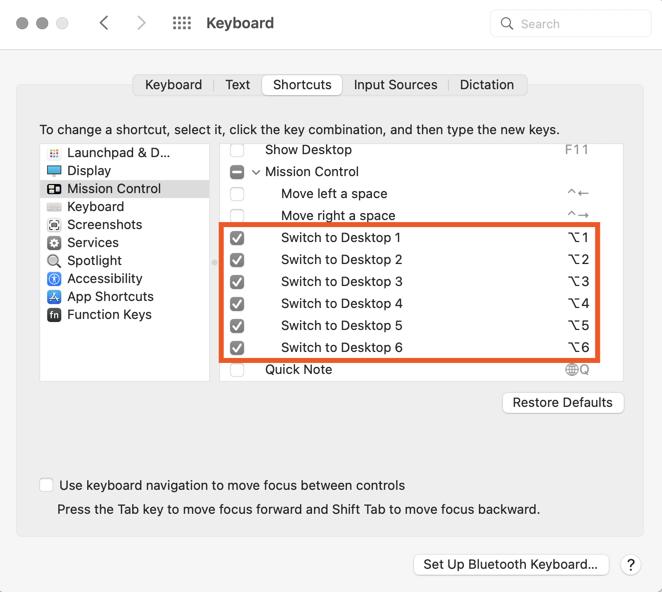Click the Spotlight magnifier icon

[x=54, y=261]
